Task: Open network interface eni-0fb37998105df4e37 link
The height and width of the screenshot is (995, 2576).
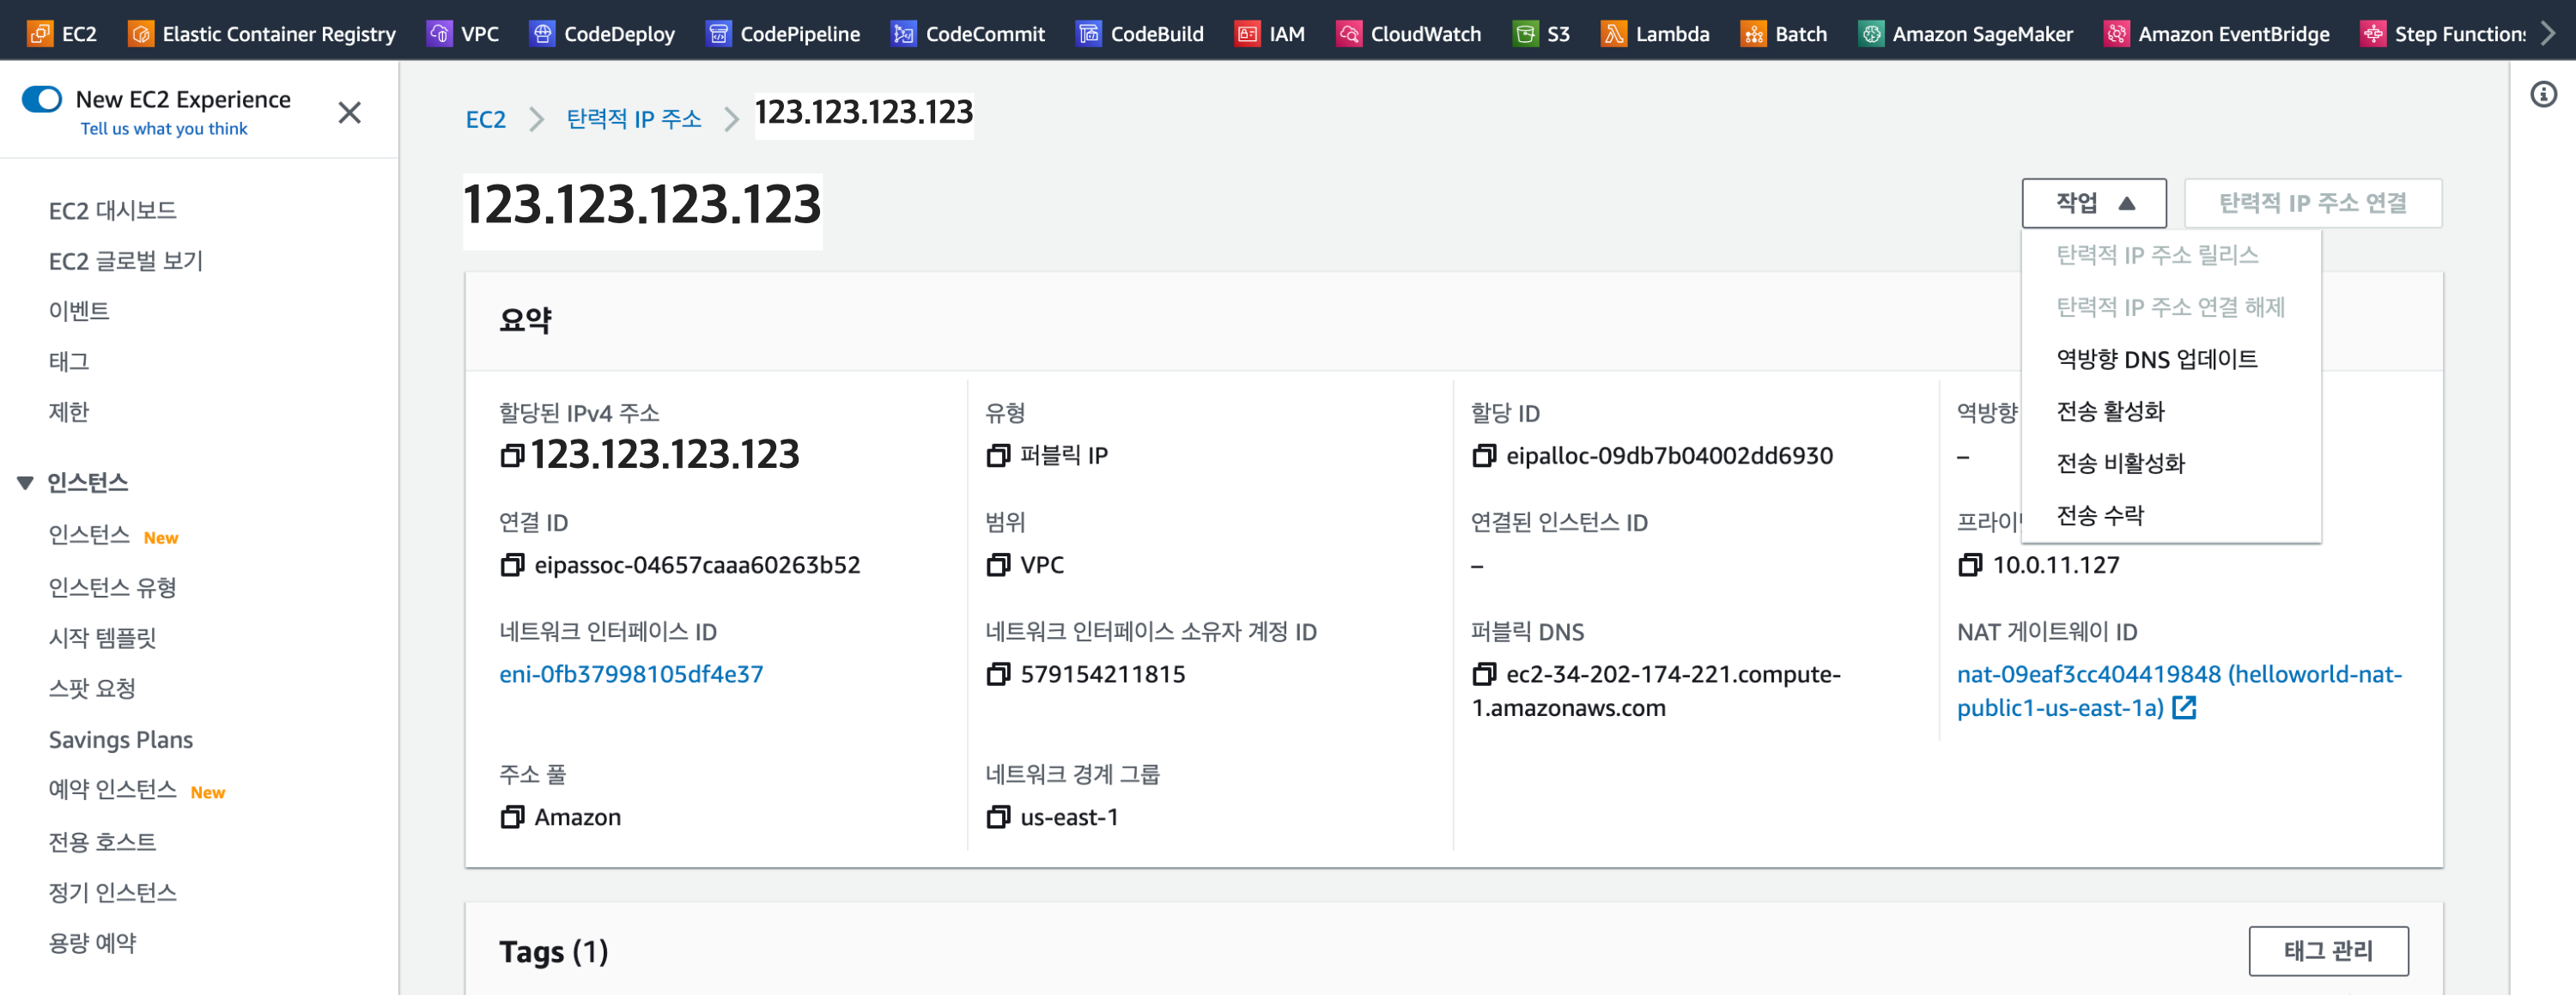Action: 630,674
